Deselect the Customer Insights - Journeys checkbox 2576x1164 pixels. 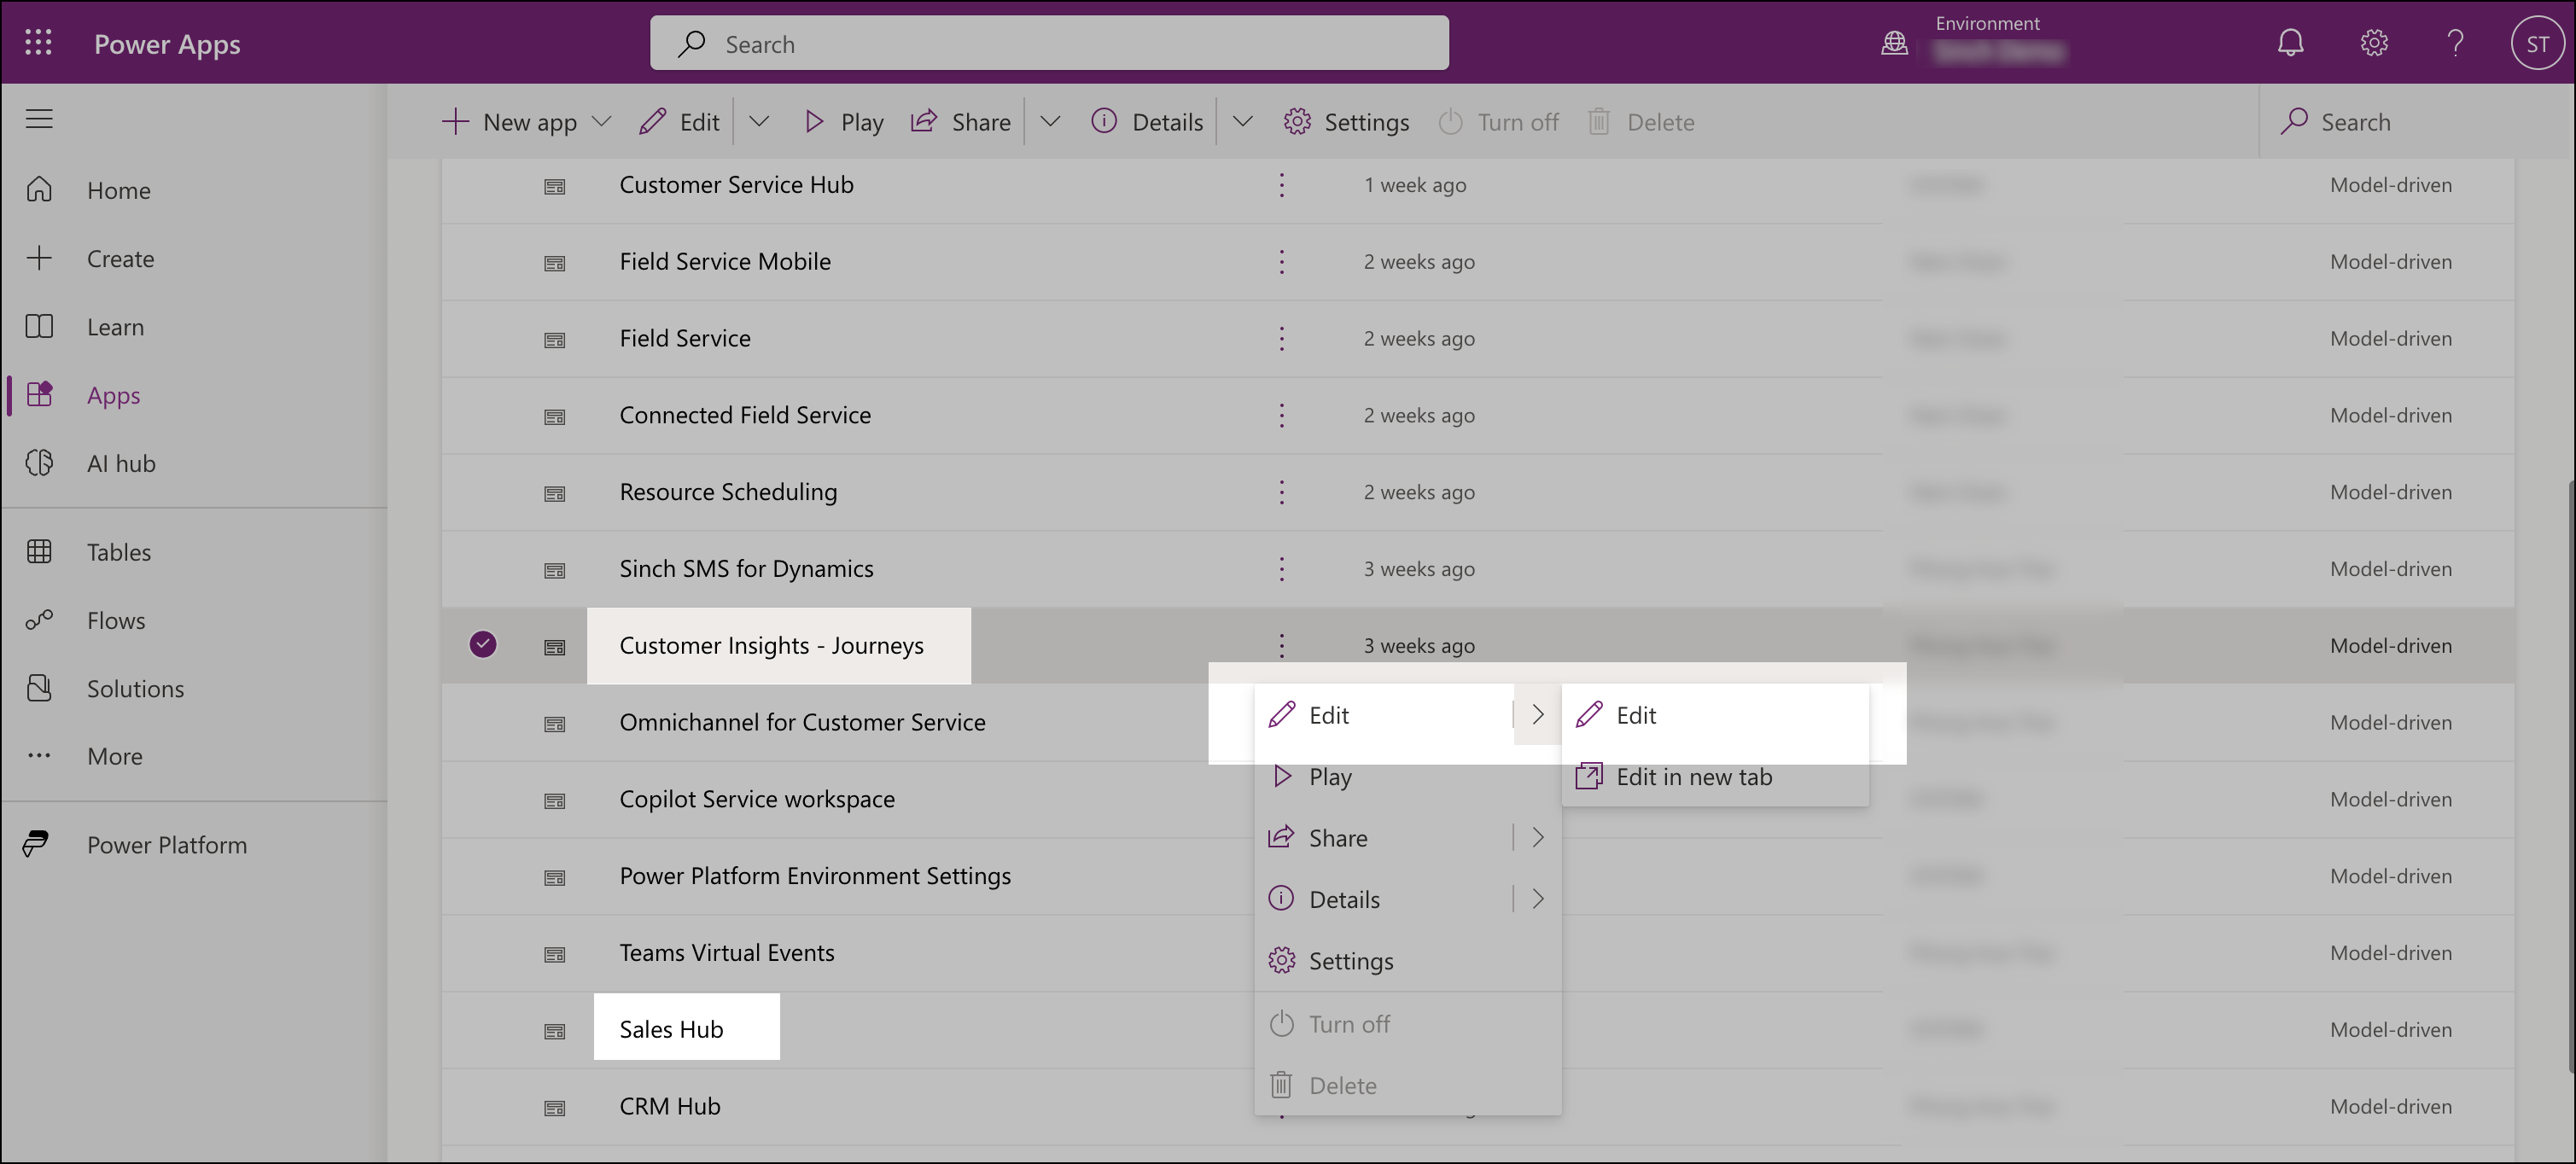coord(483,644)
